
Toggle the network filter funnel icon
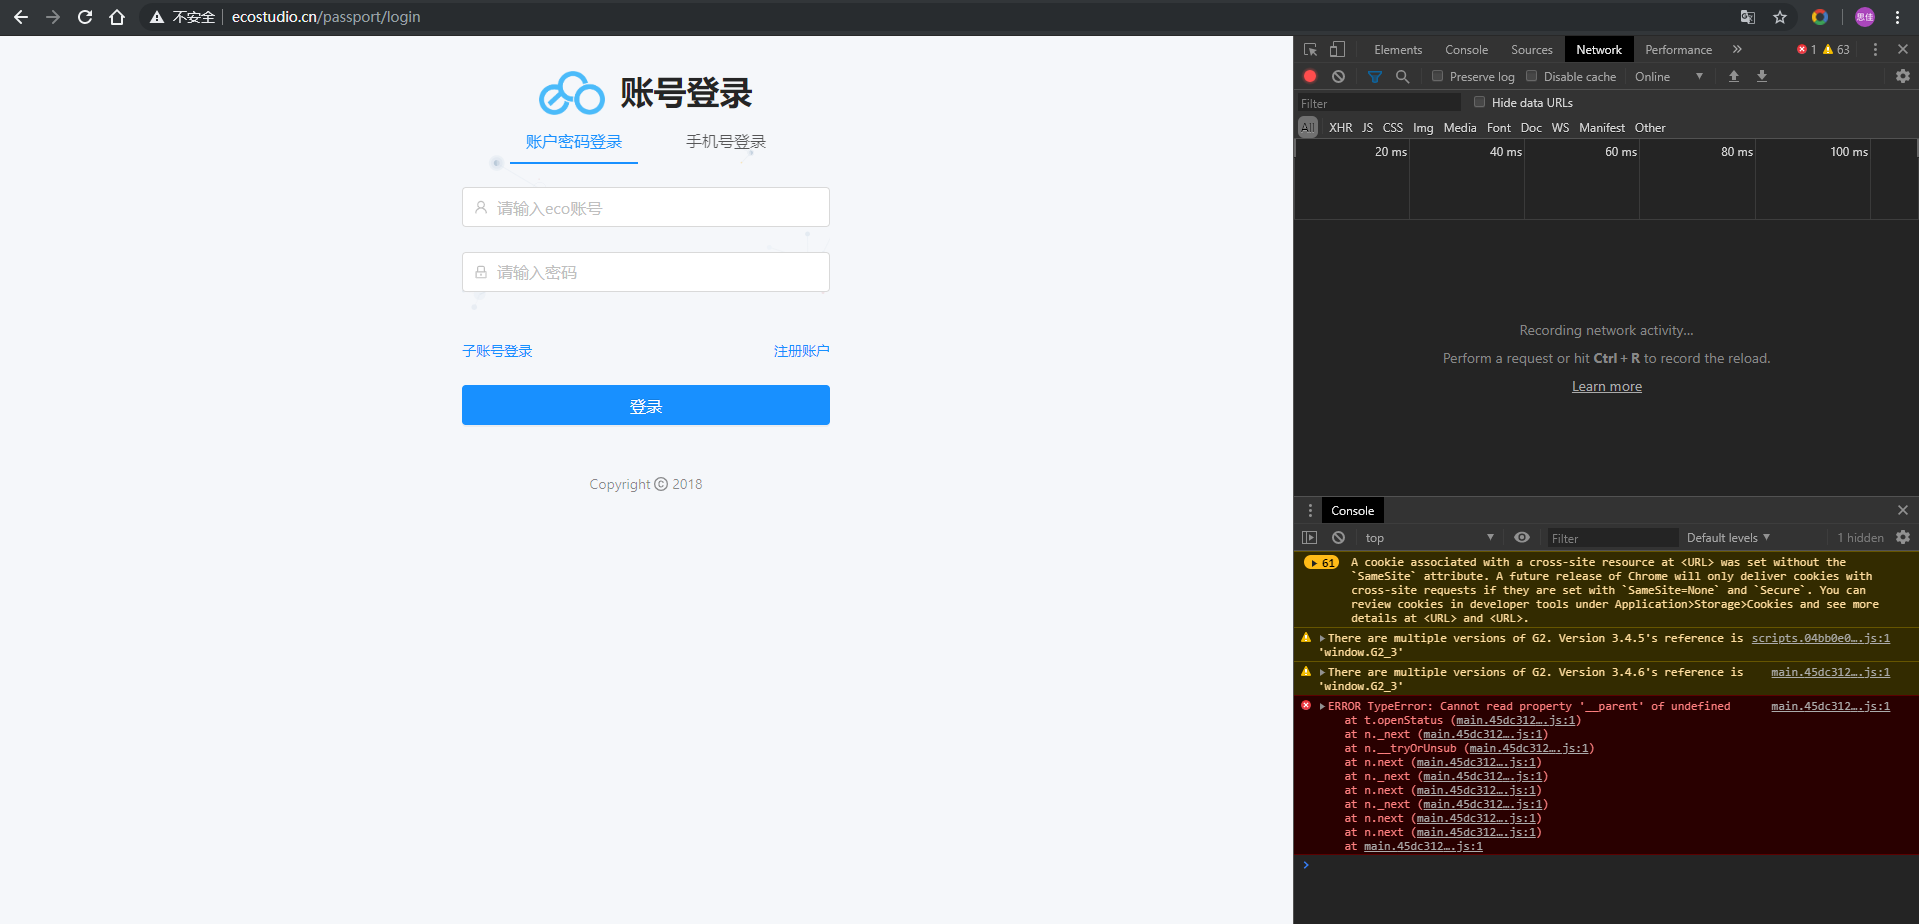1375,76
